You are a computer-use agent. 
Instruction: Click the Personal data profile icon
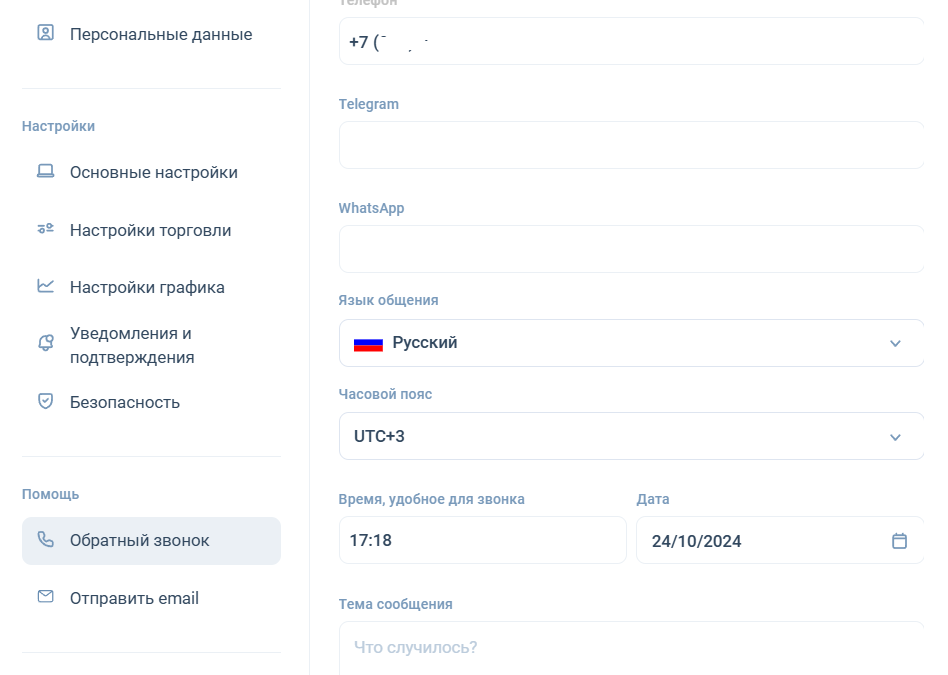pyautogui.click(x=45, y=33)
